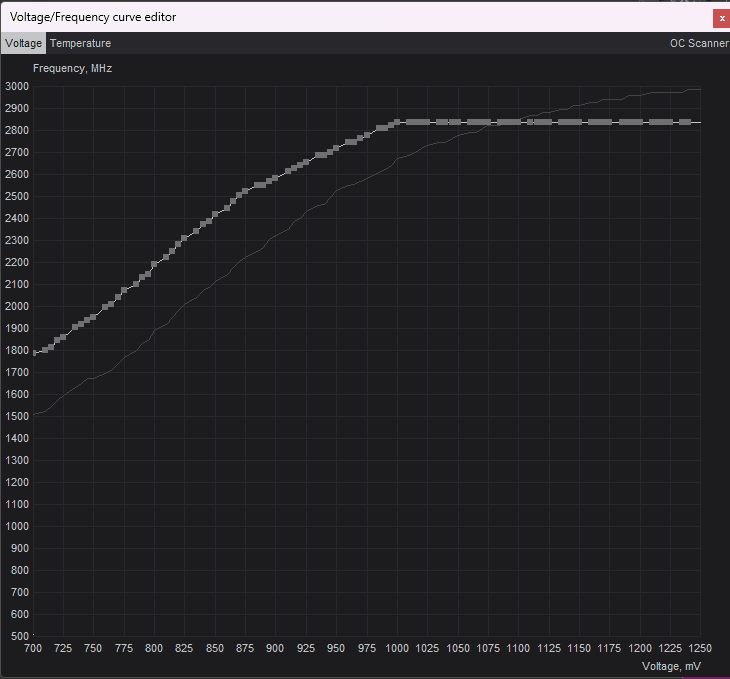Image resolution: width=730 pixels, height=679 pixels.
Task: Select the rightmost curve point on the flat line
Action: (x=688, y=122)
